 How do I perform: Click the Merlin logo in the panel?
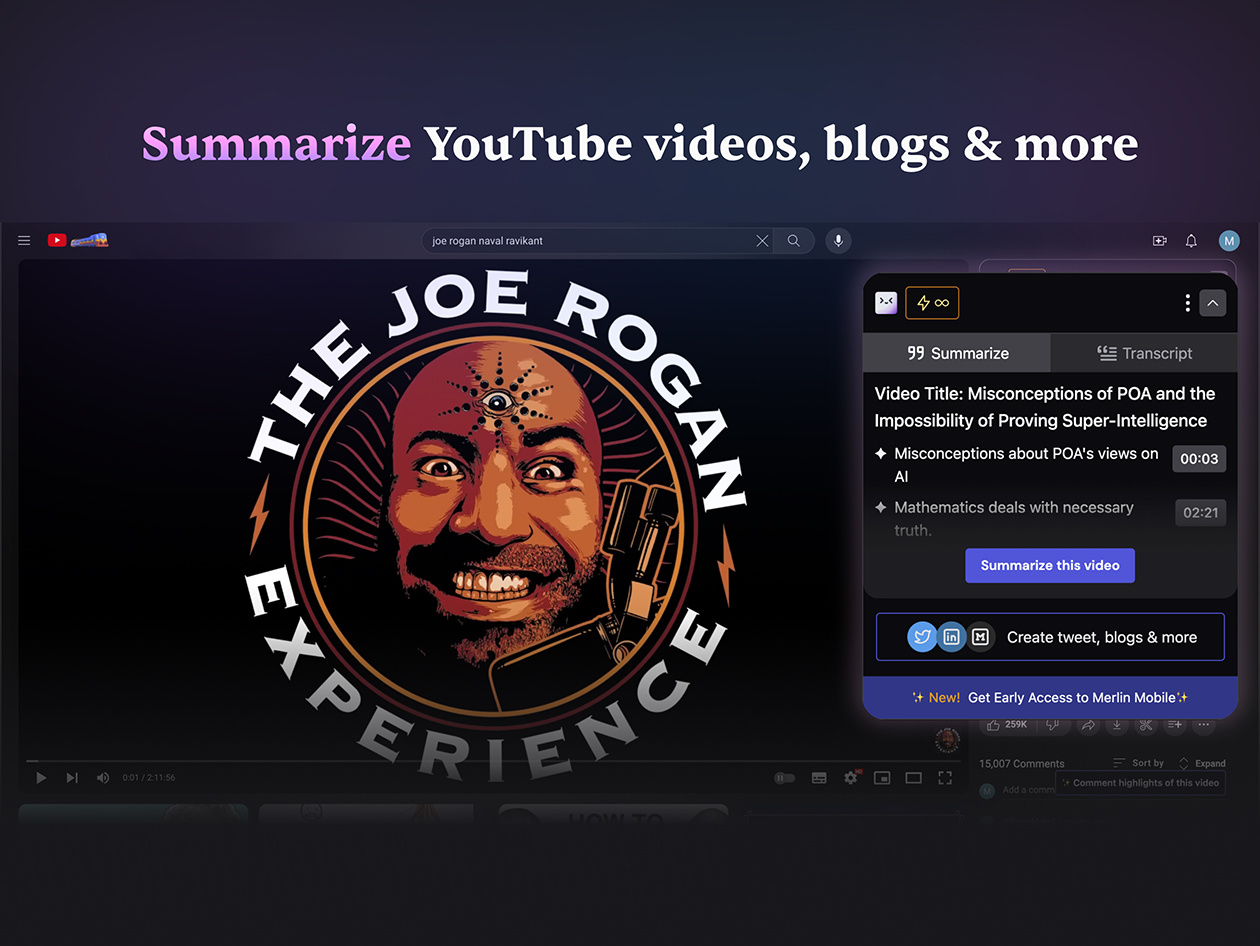[x=886, y=303]
